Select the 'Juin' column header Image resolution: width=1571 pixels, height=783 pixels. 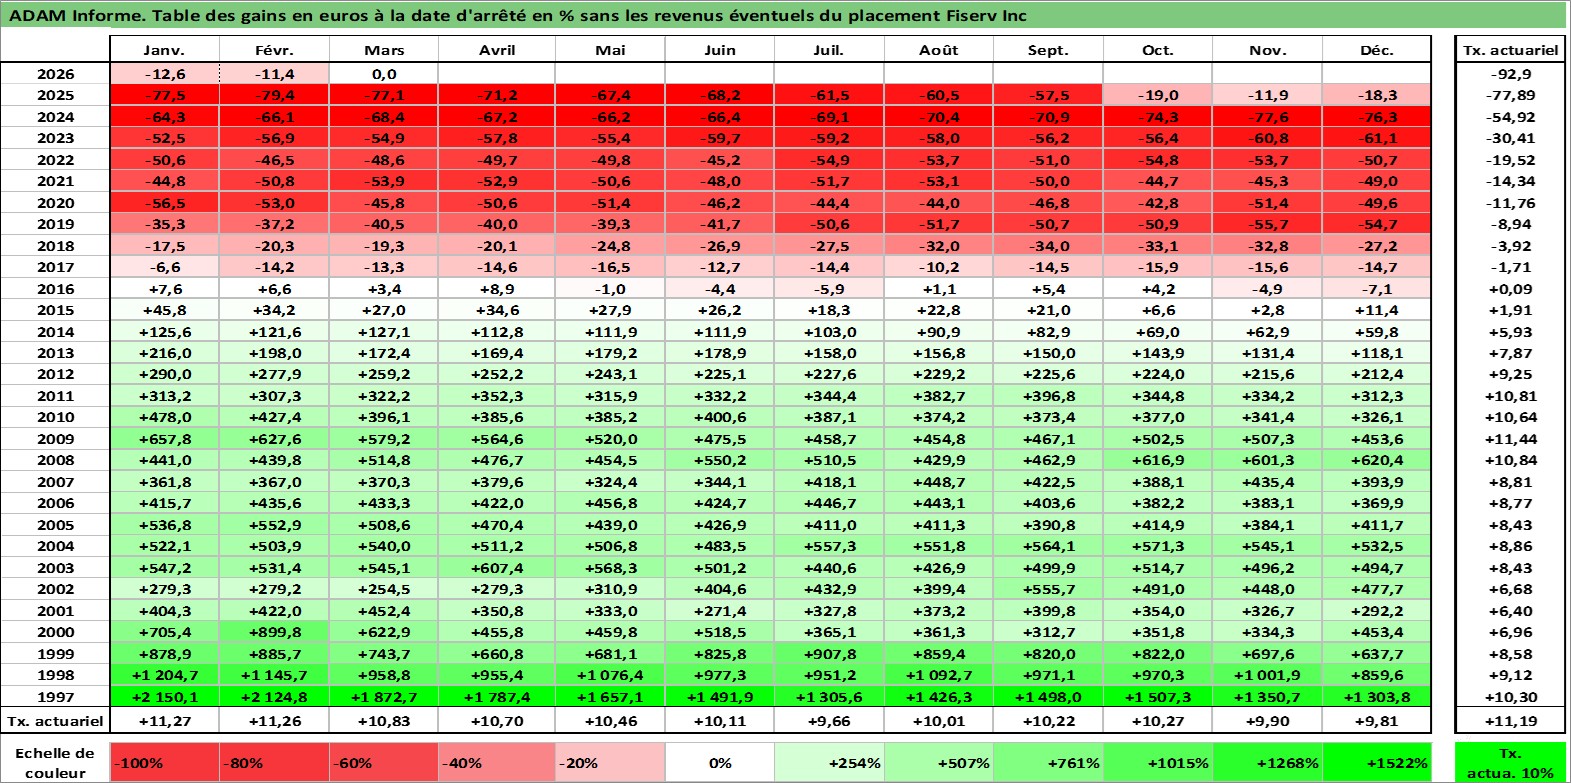tap(720, 50)
